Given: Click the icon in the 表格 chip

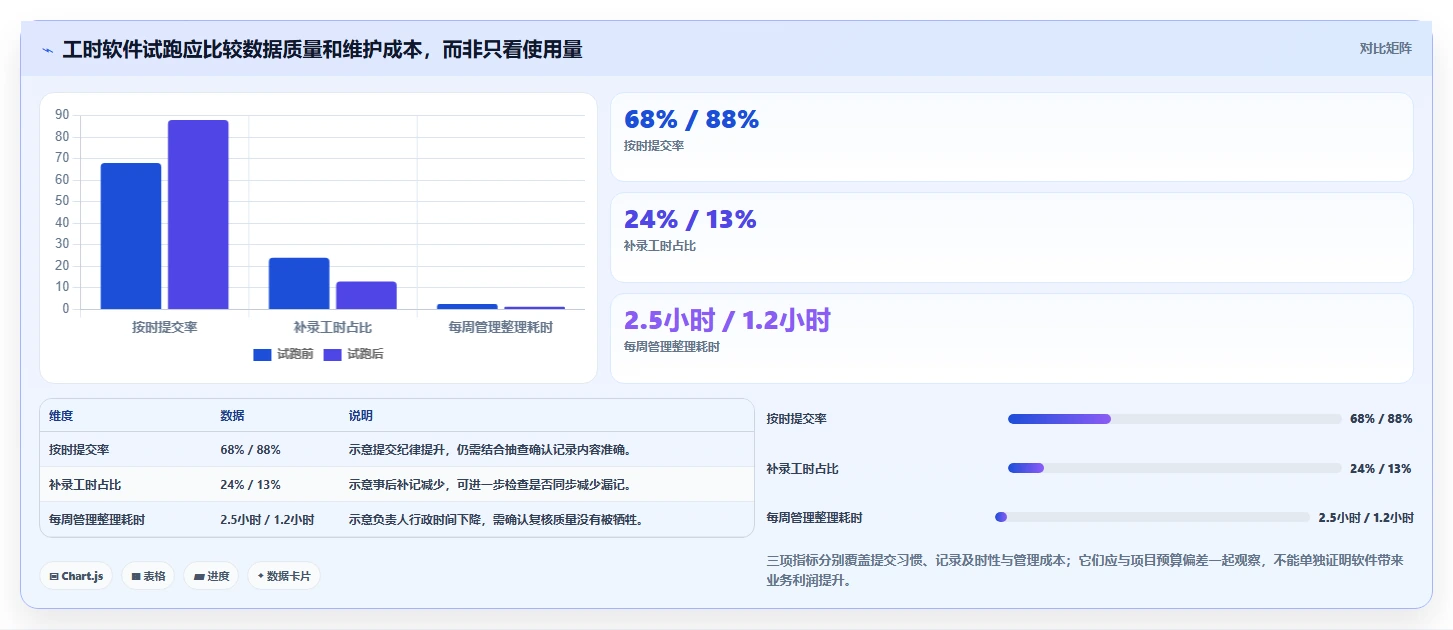Looking at the screenshot, I should point(136,577).
